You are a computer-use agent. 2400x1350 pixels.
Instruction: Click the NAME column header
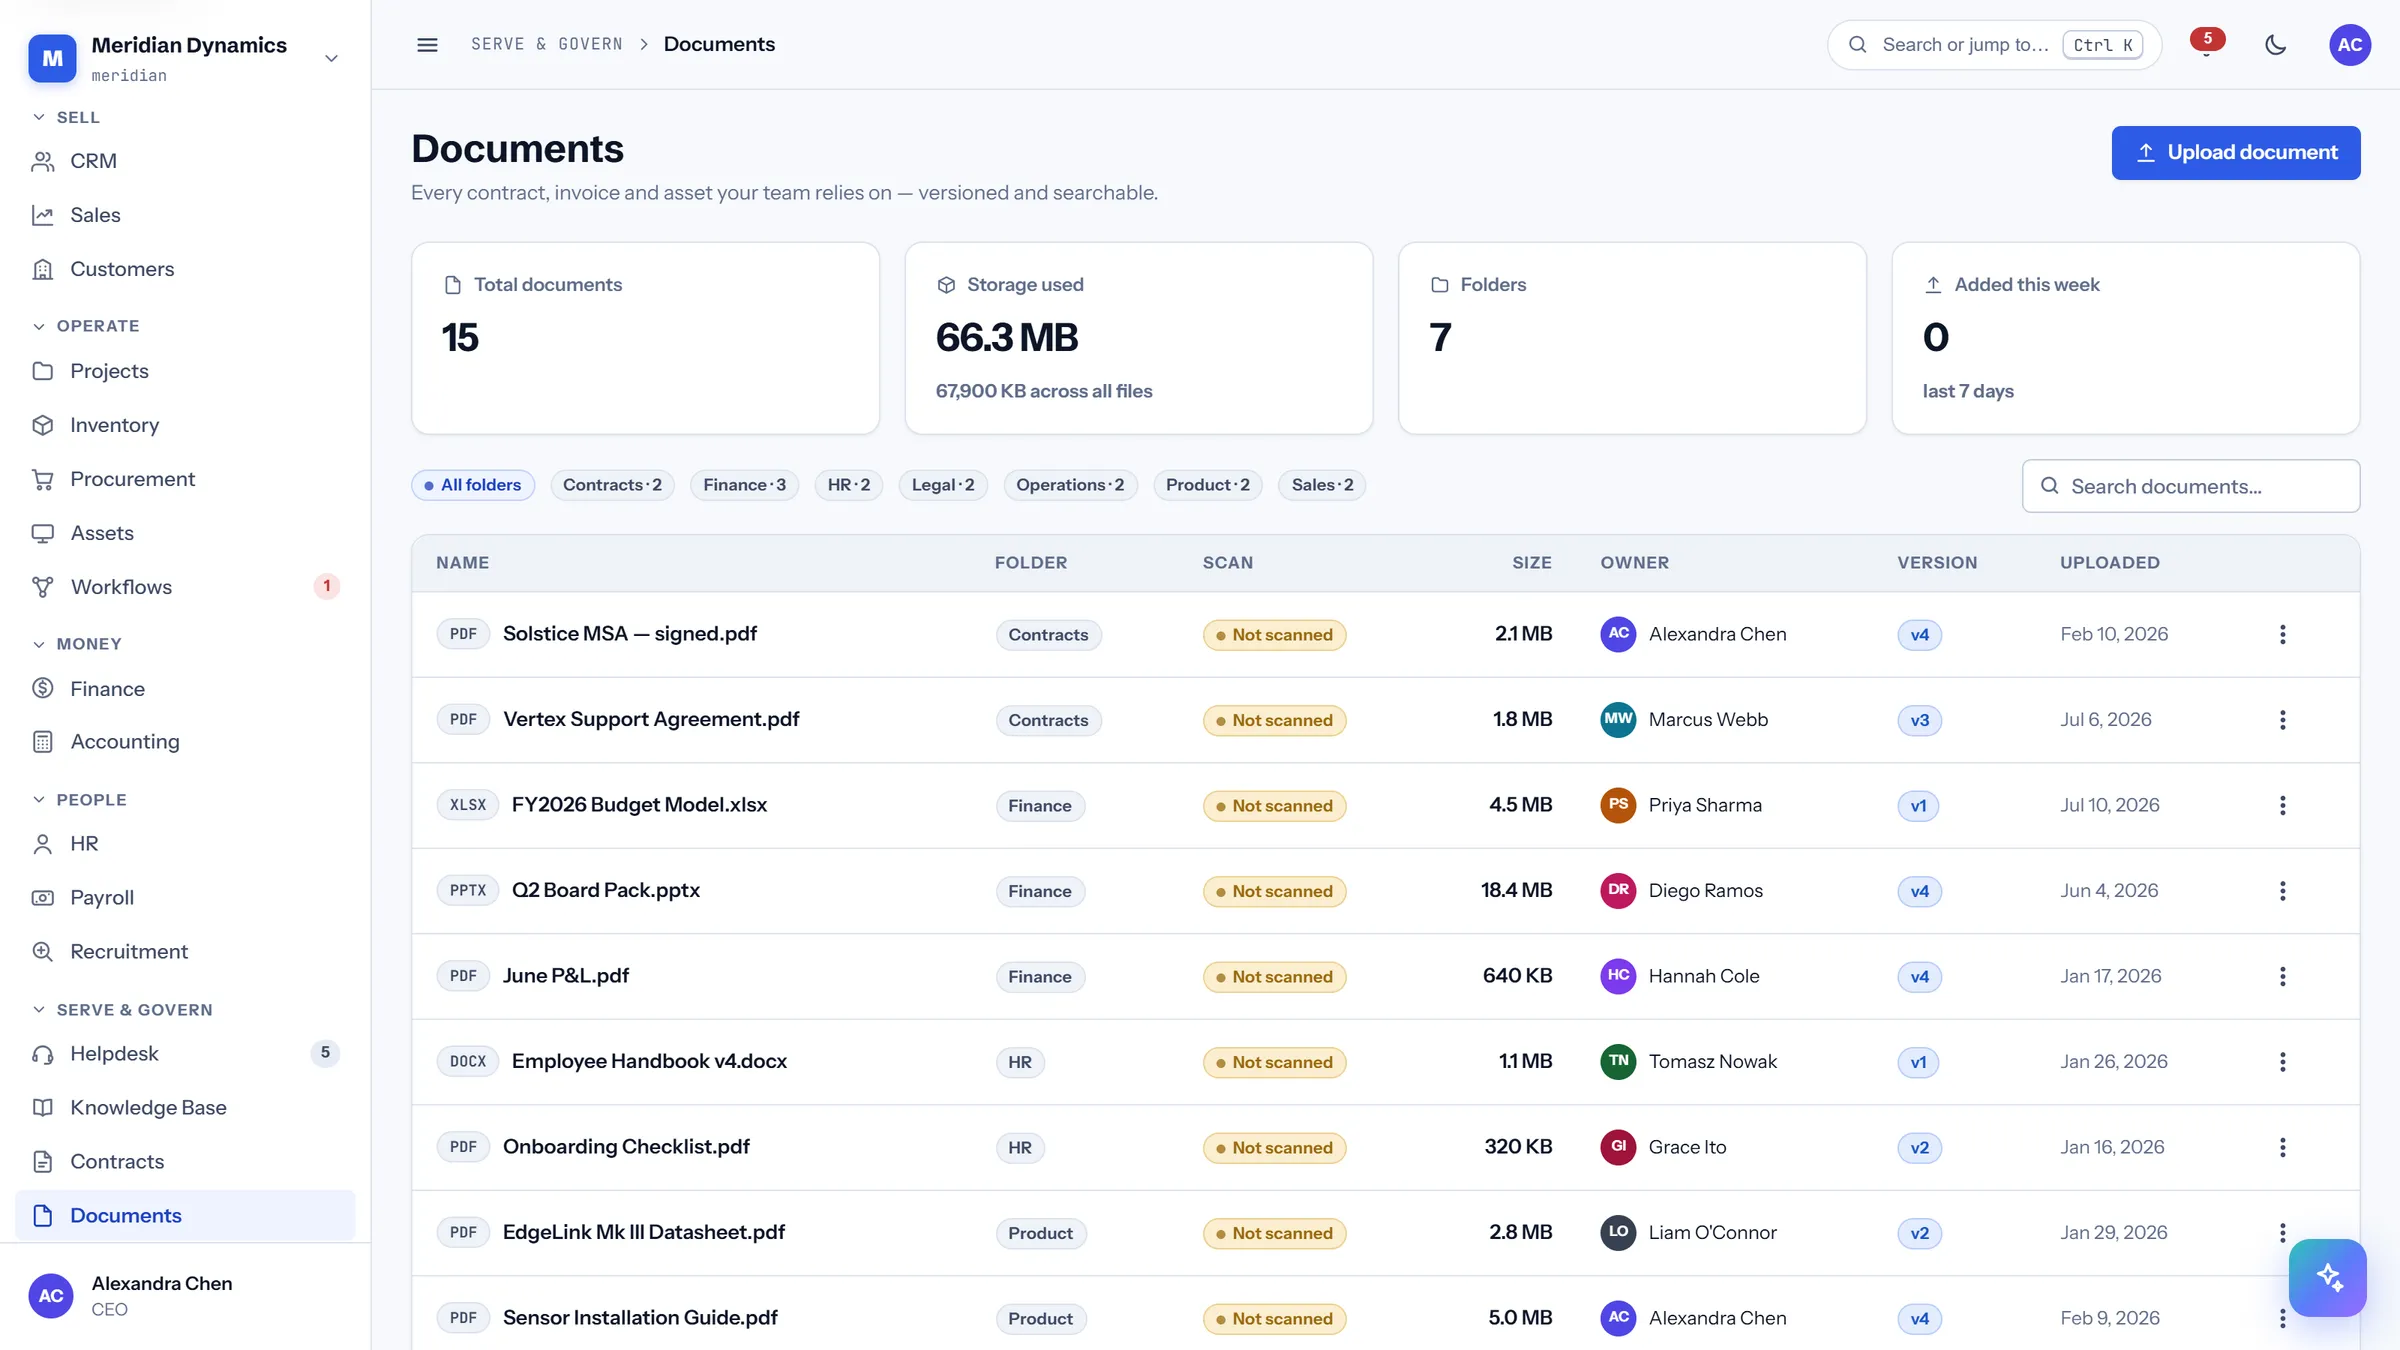(x=463, y=563)
